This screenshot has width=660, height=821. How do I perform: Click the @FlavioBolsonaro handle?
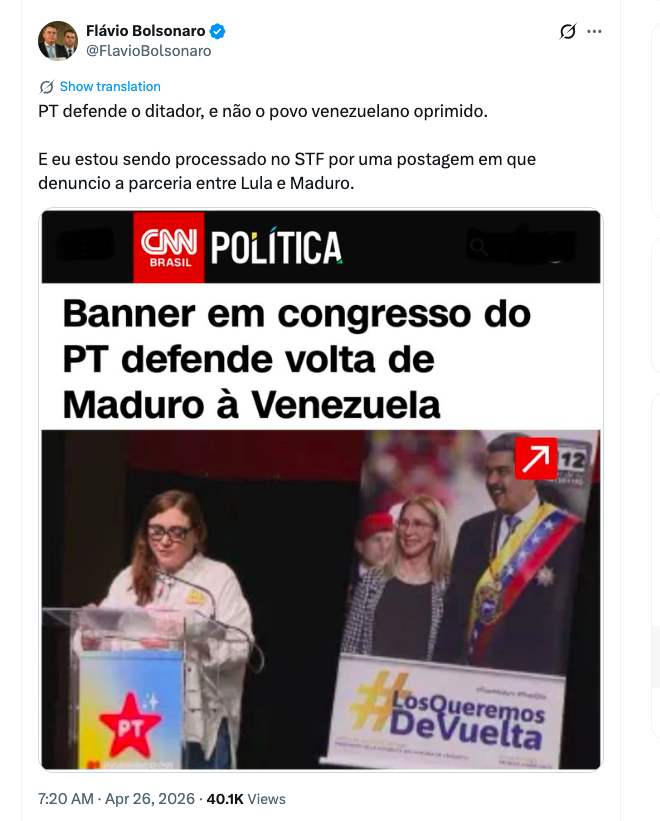(x=149, y=51)
